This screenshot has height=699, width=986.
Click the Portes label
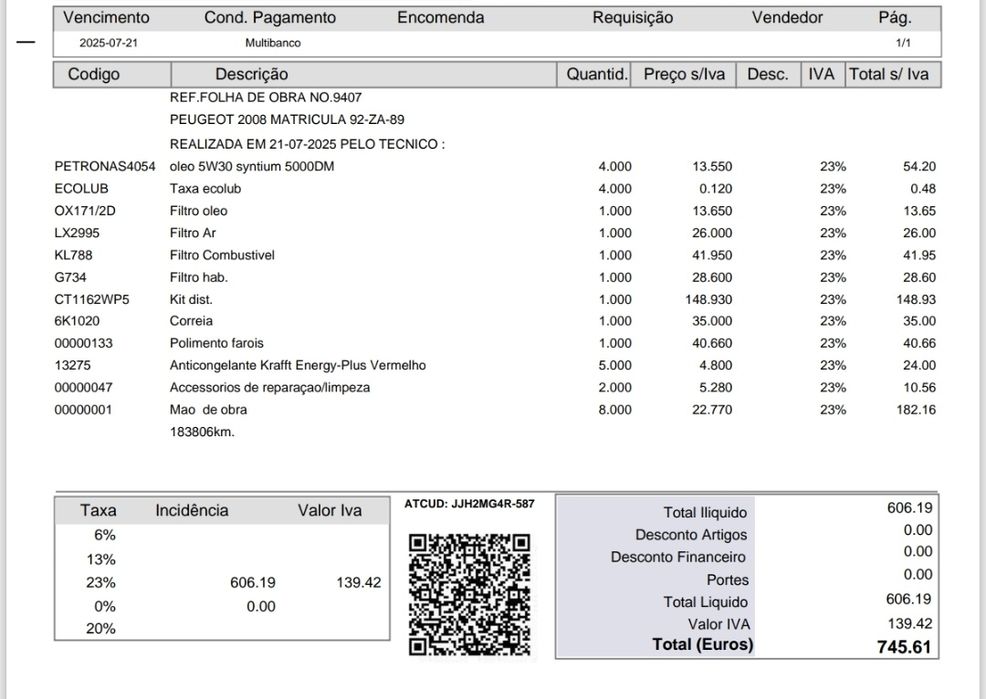point(728,580)
